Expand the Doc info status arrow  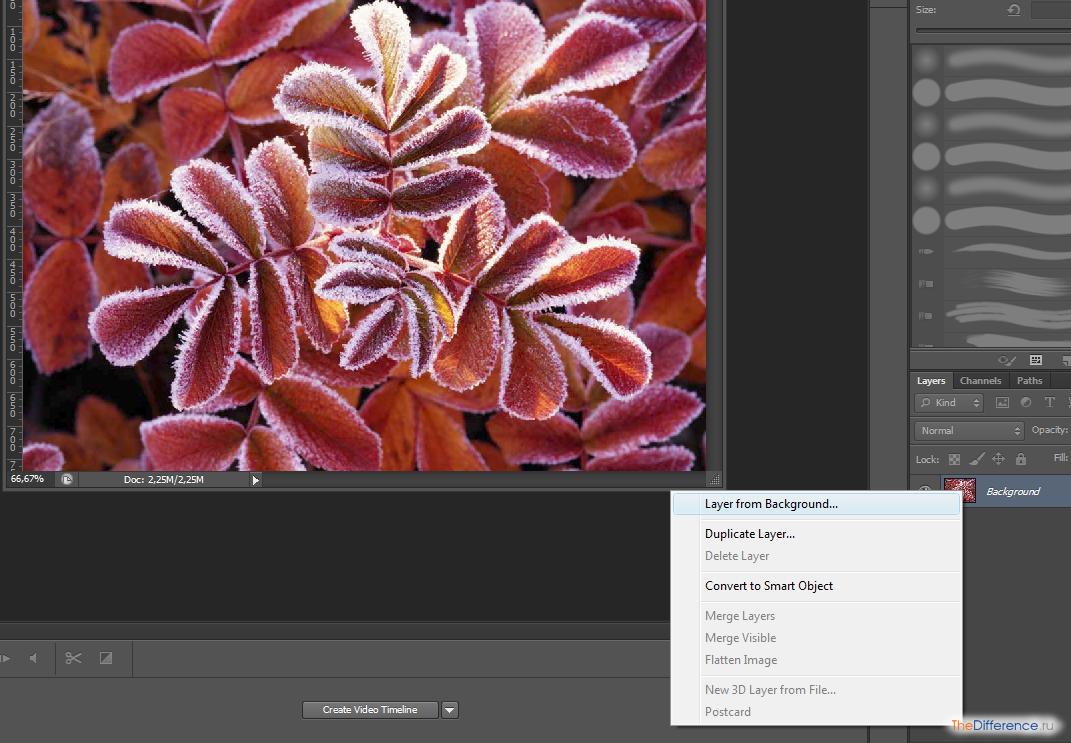pyautogui.click(x=256, y=480)
